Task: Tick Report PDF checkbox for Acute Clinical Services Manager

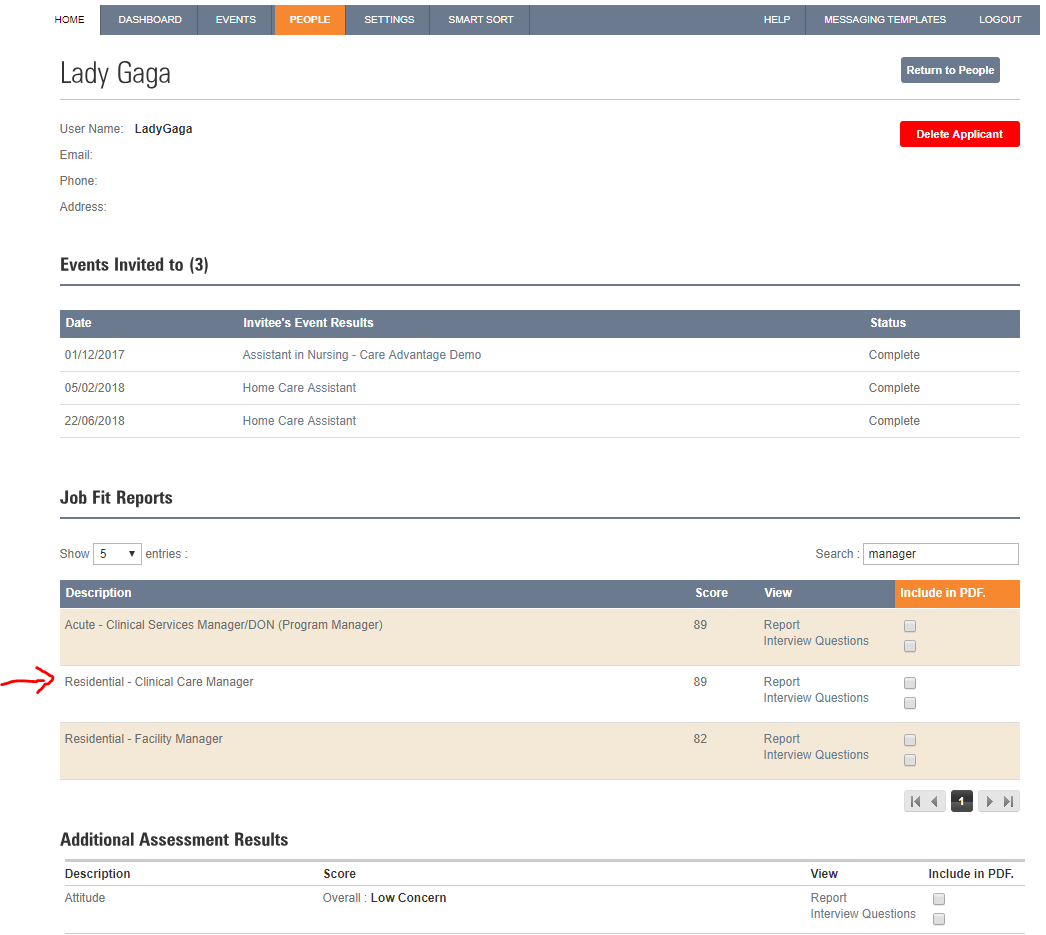Action: (909, 626)
